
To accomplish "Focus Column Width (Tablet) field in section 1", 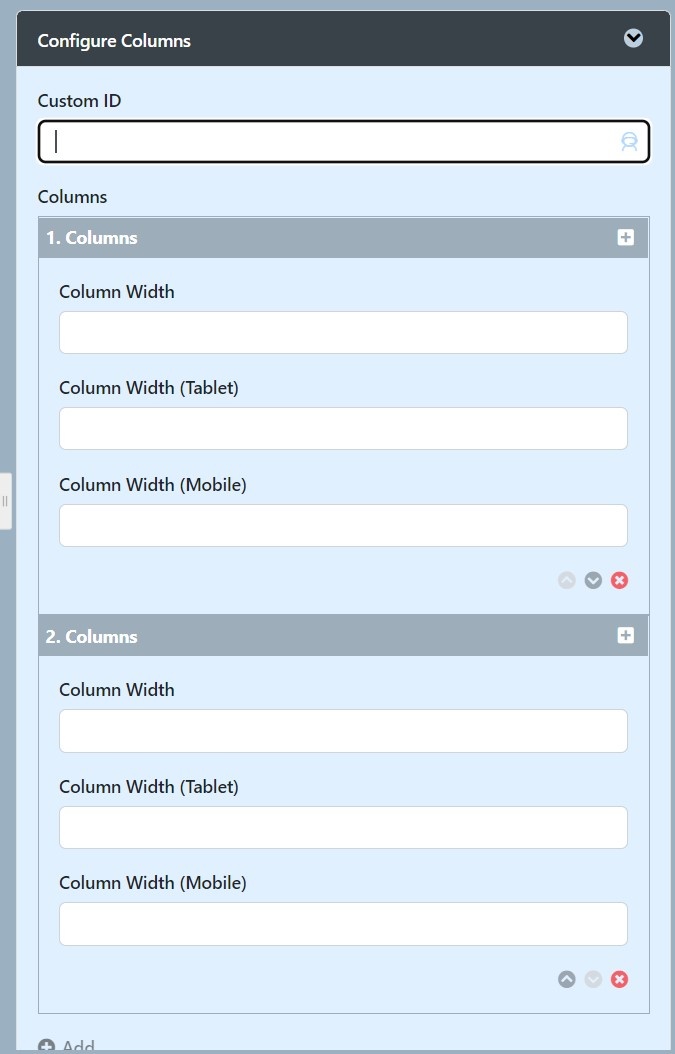I will tap(344, 428).
